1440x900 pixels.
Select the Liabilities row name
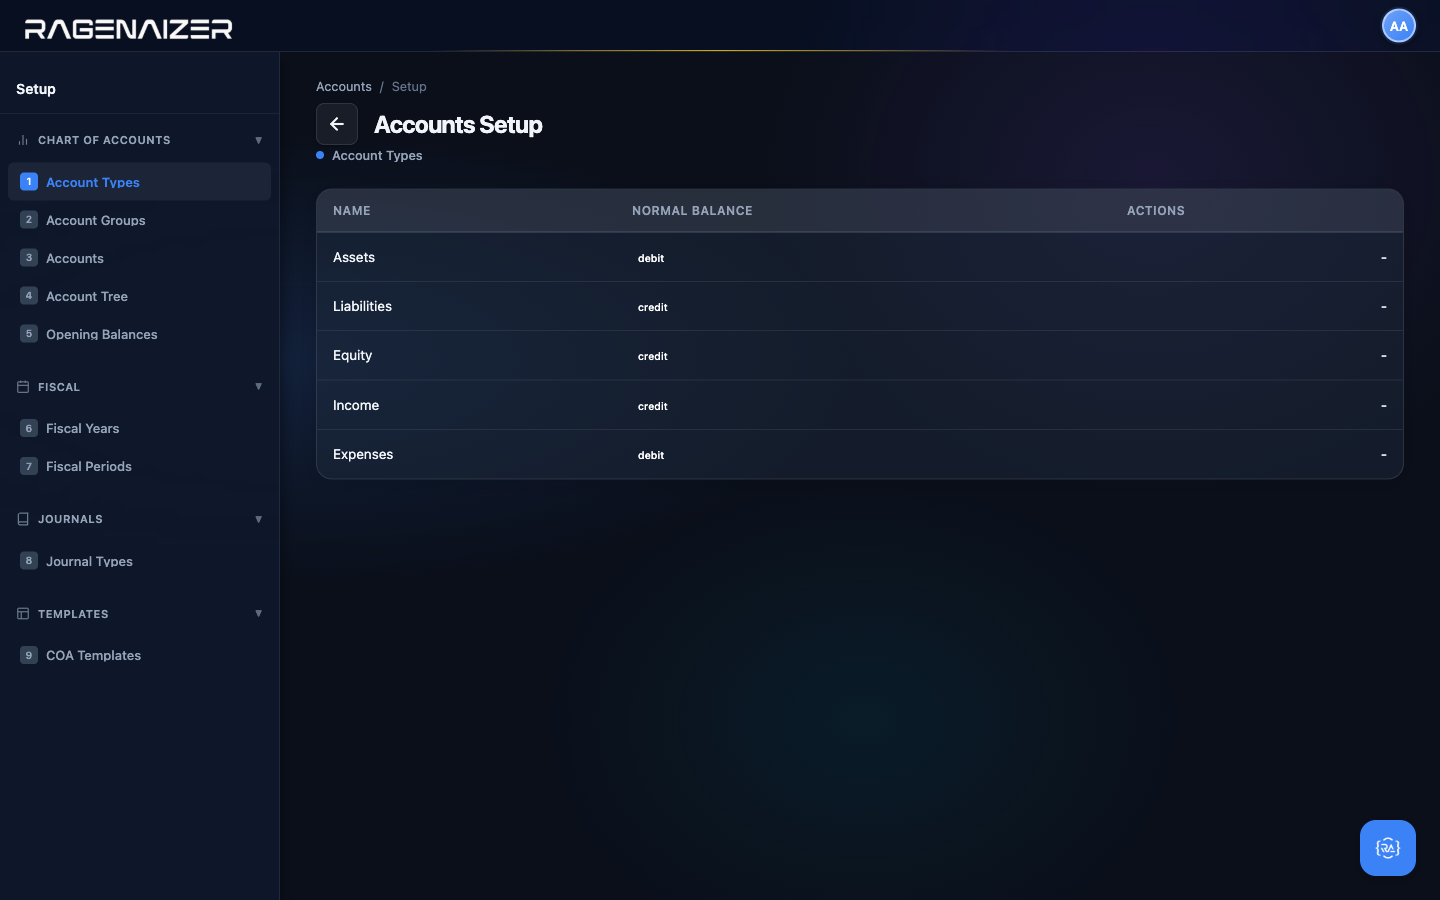click(362, 306)
